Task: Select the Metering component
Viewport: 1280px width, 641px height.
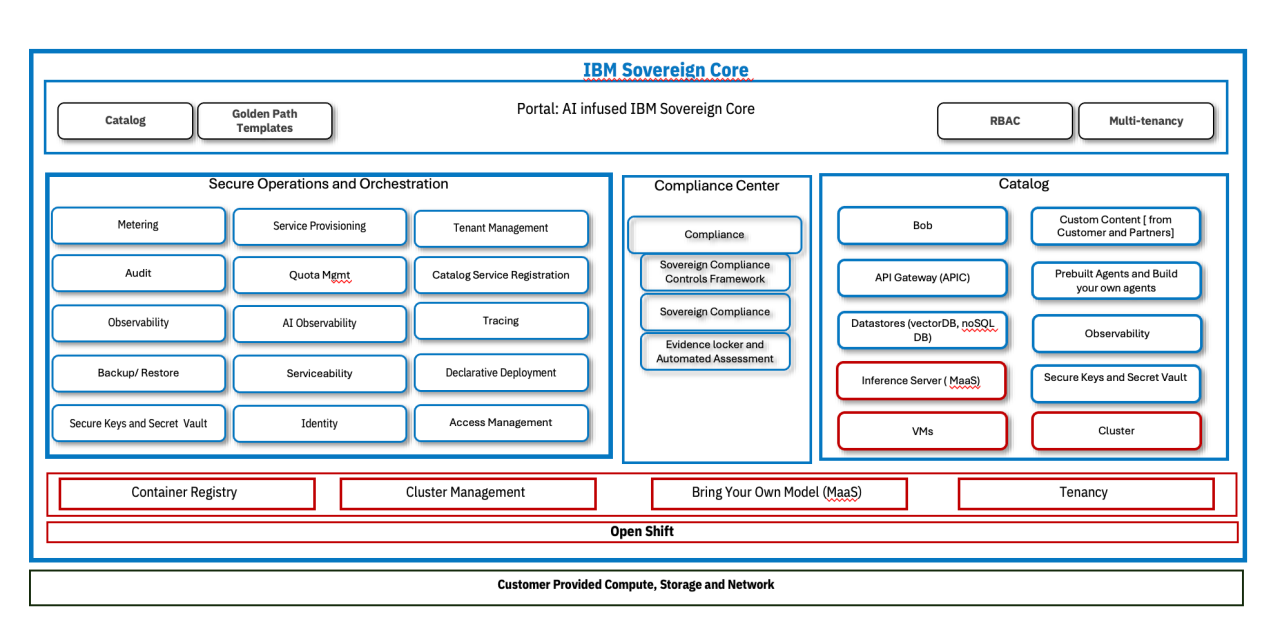Action: [138, 225]
